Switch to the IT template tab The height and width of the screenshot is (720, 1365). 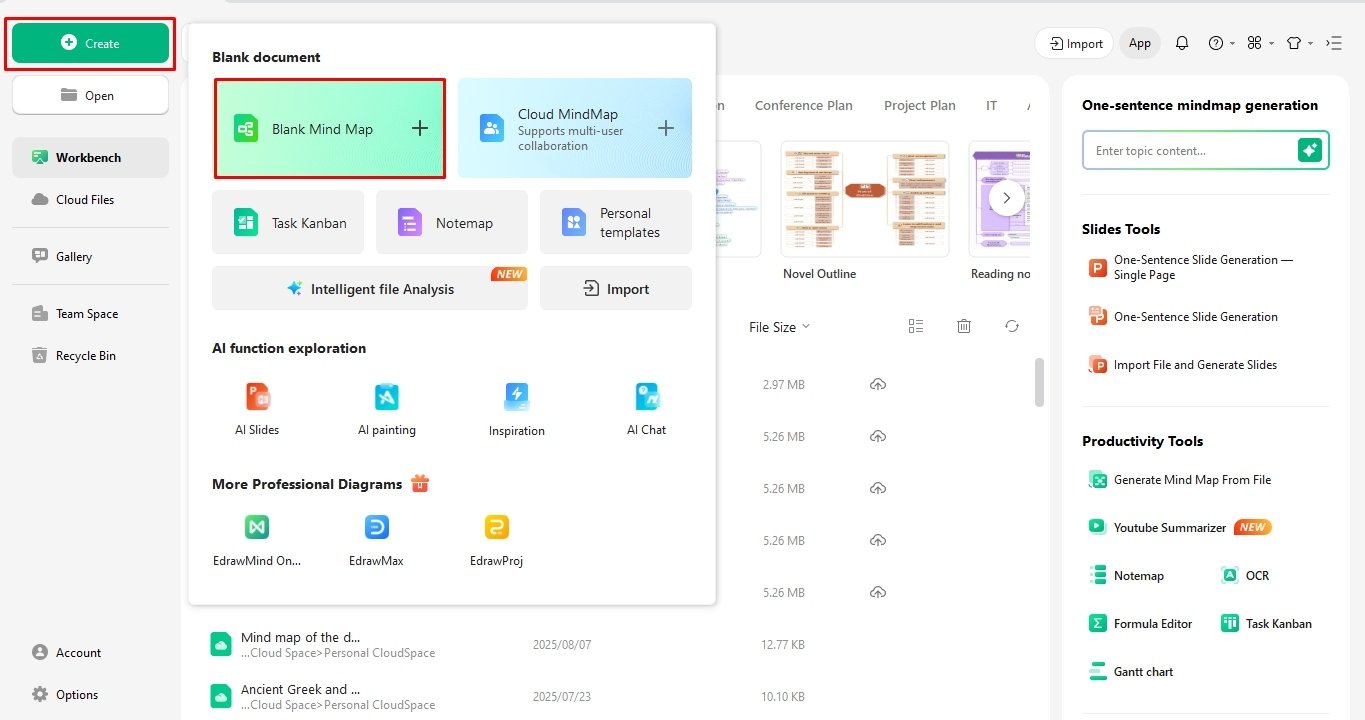(x=992, y=105)
